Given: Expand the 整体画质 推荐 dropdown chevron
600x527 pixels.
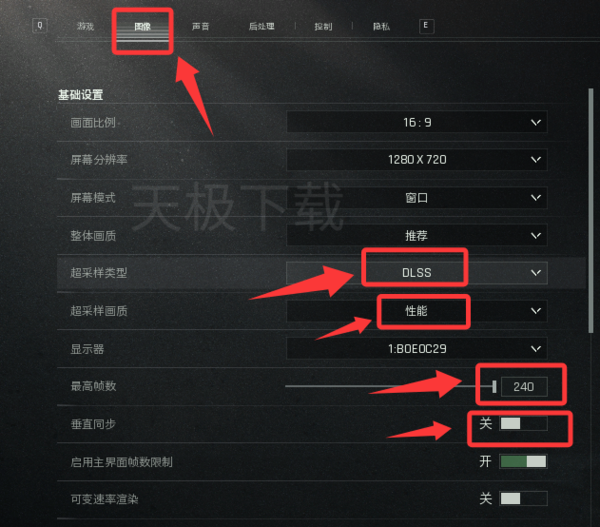Looking at the screenshot, I should tap(536, 235).
